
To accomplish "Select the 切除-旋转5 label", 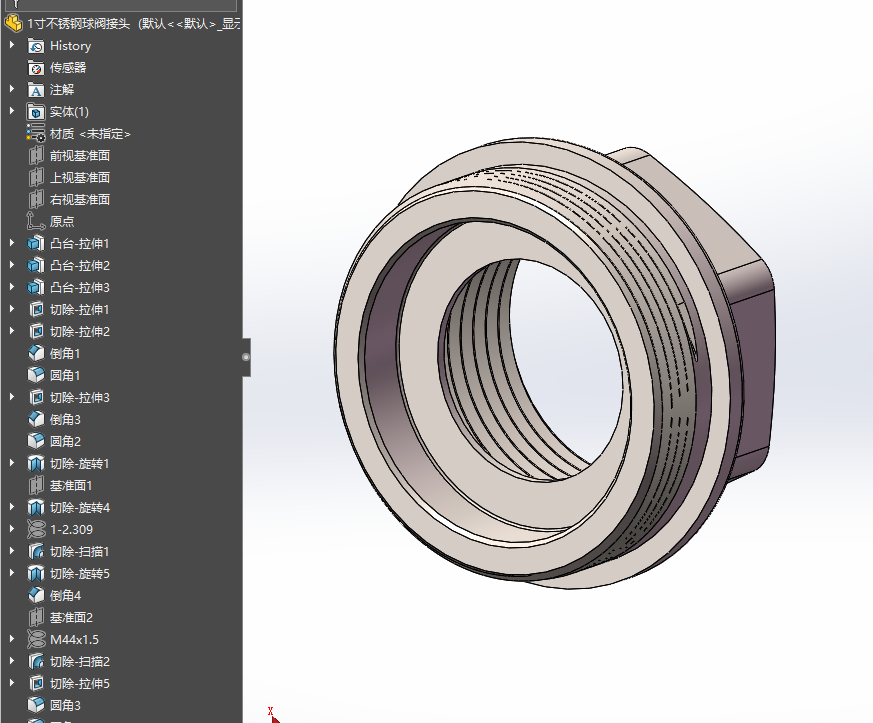I will click(80, 574).
